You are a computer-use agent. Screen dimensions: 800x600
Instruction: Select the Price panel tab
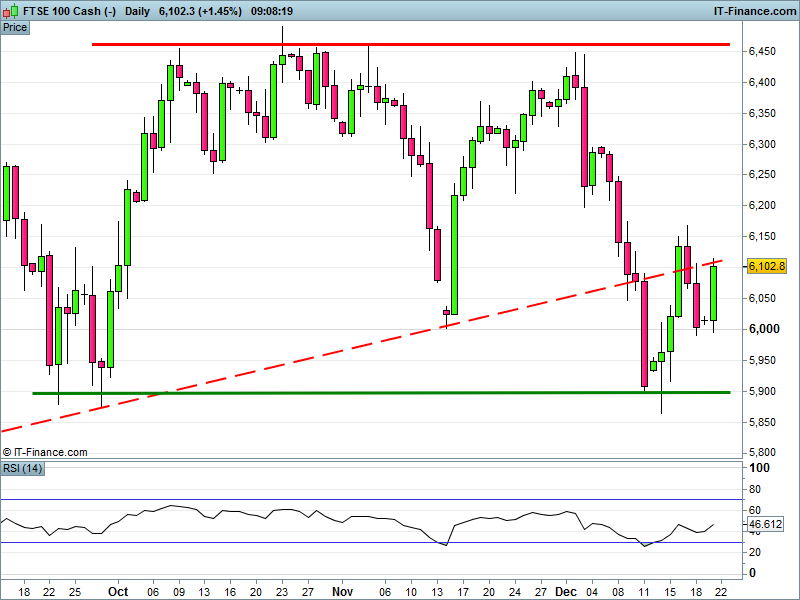(x=15, y=27)
